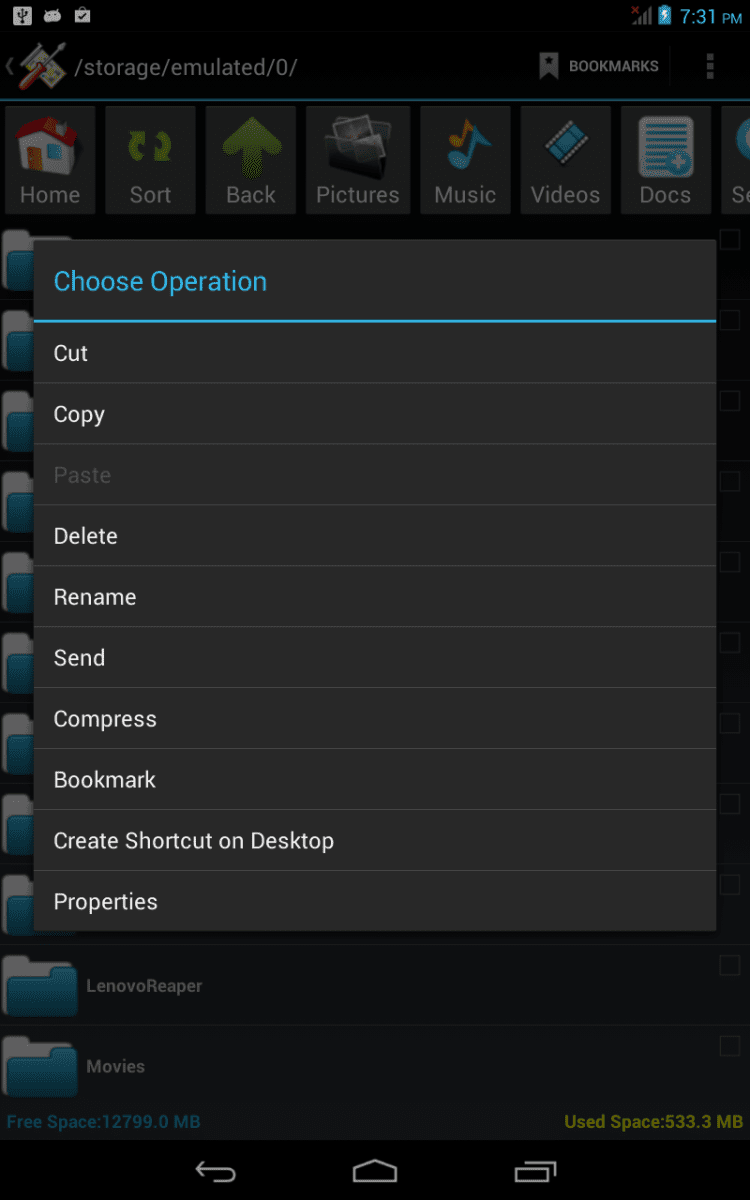
Task: Tick the checkbox for LenovoReaper folder
Action: (x=730, y=965)
